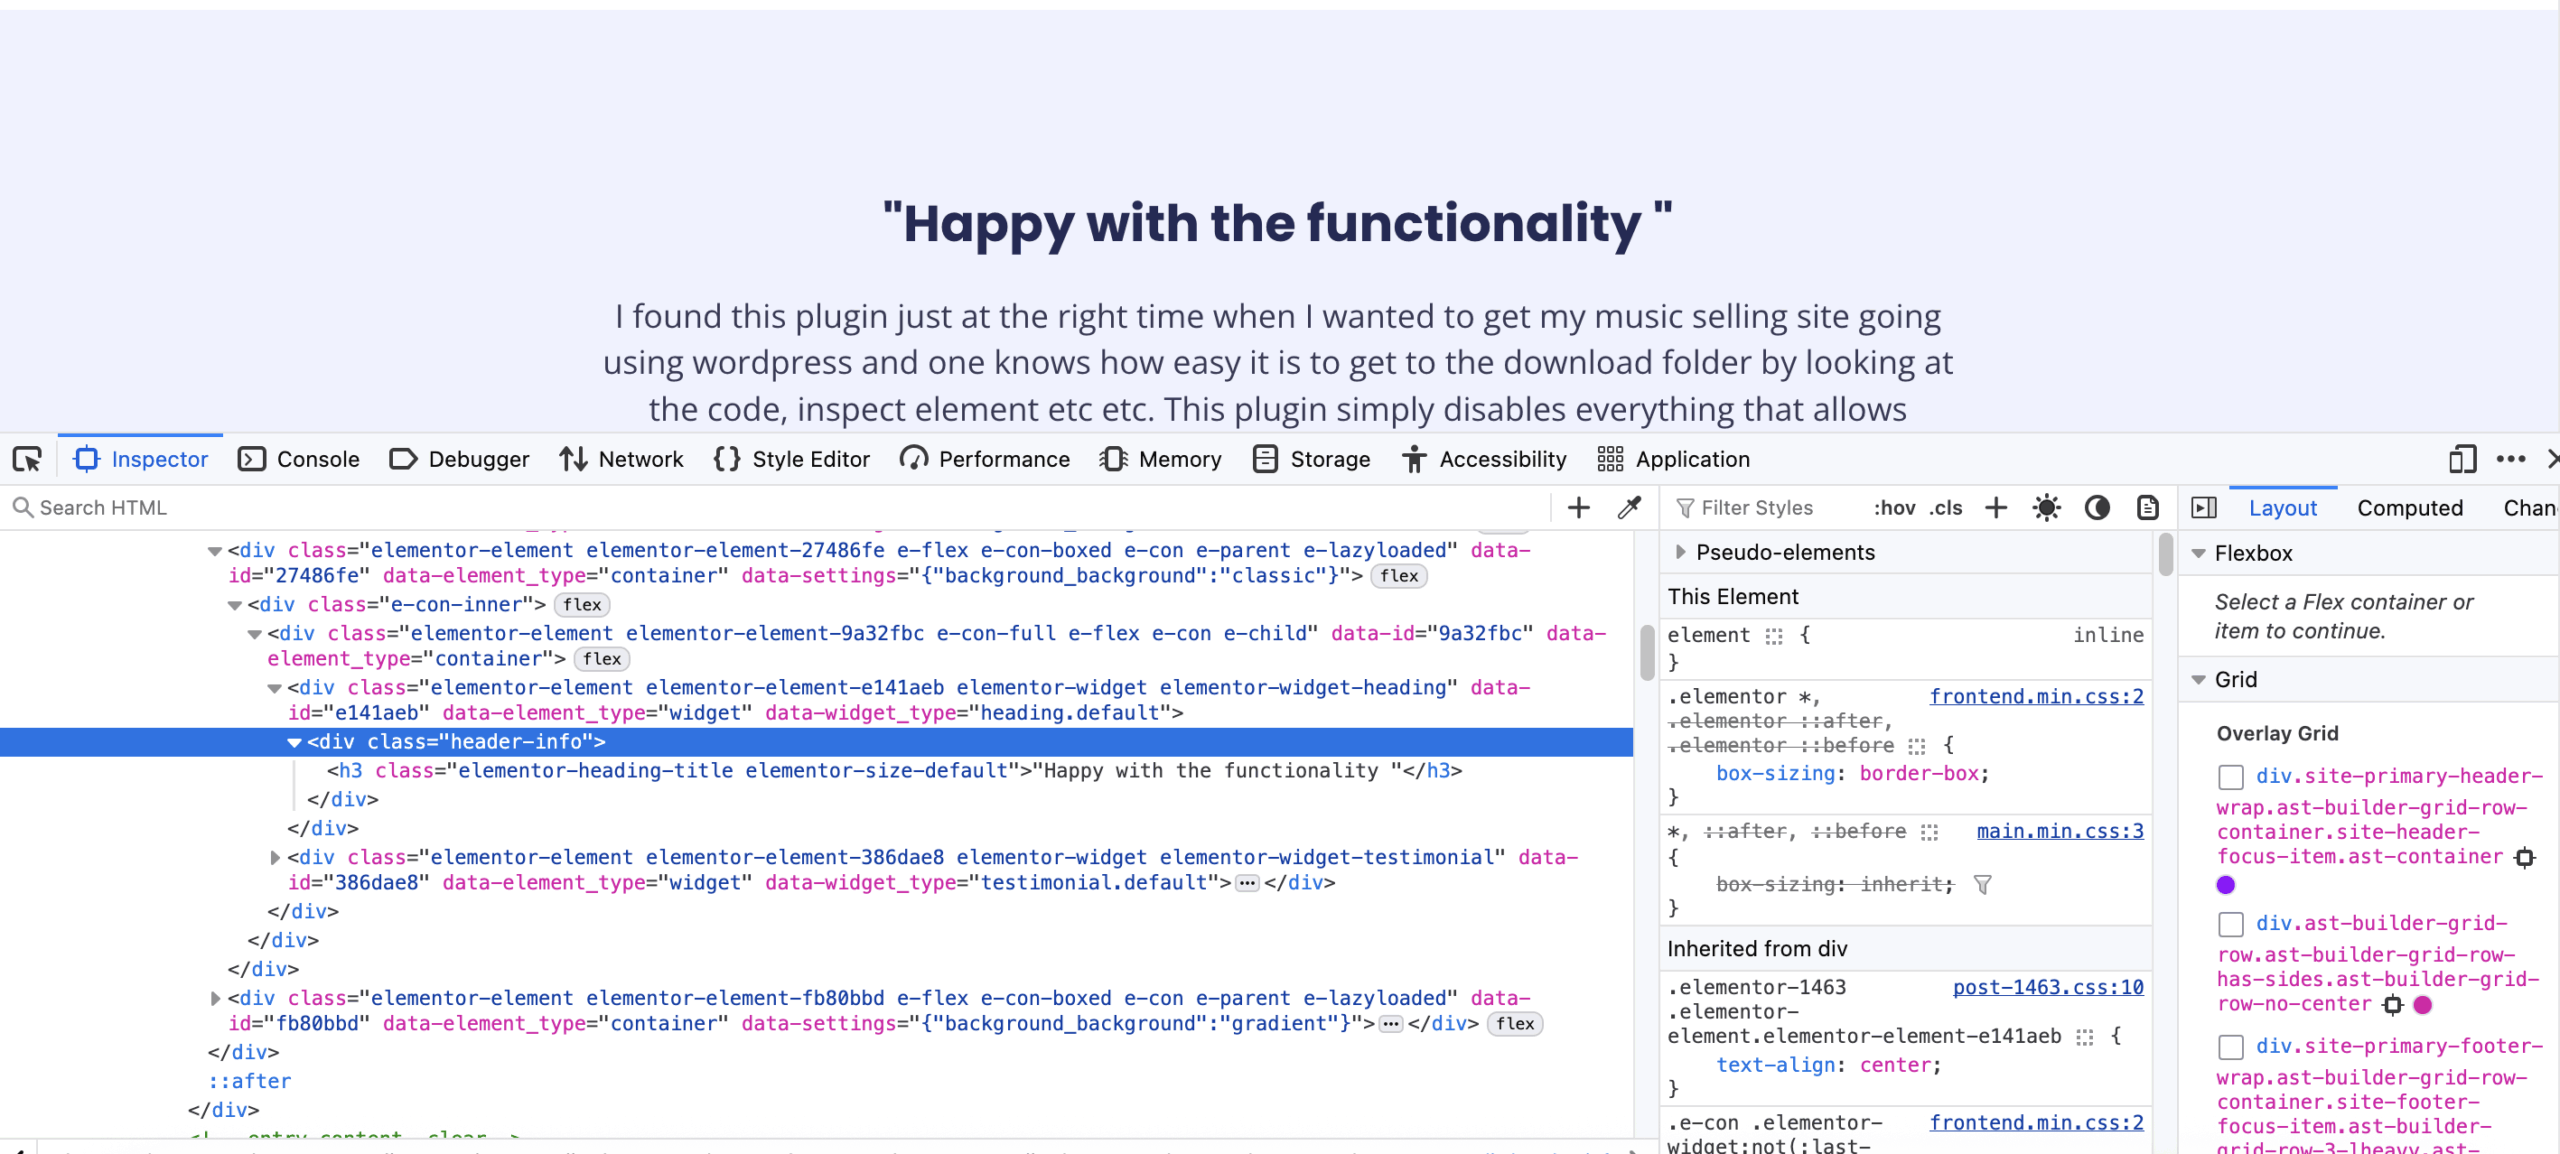Expand ellipsis in fb80bbd container div

pos(1390,1024)
